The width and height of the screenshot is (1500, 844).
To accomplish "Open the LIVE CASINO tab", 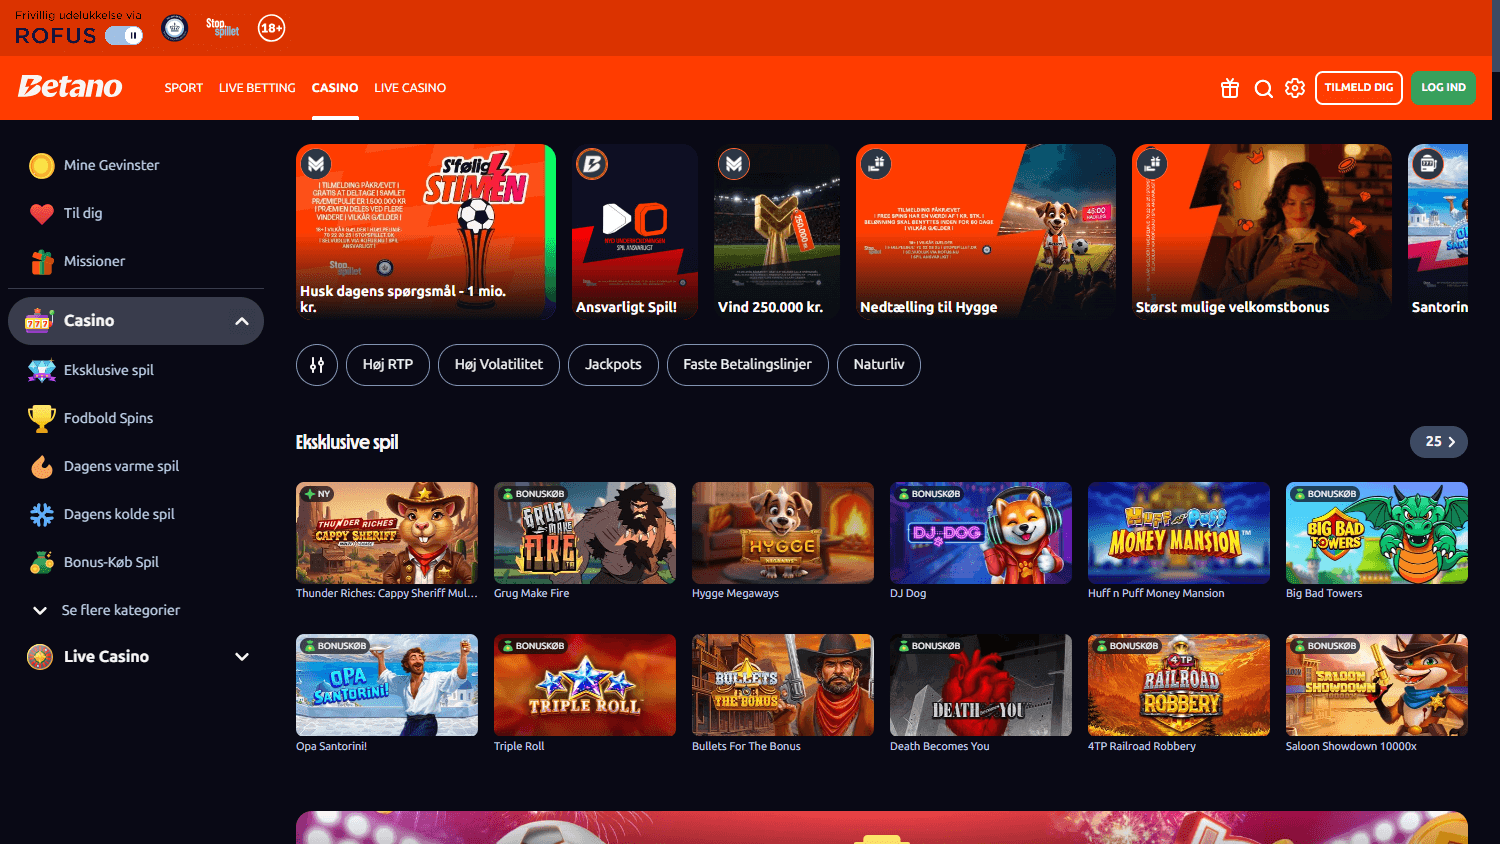I will click(410, 88).
